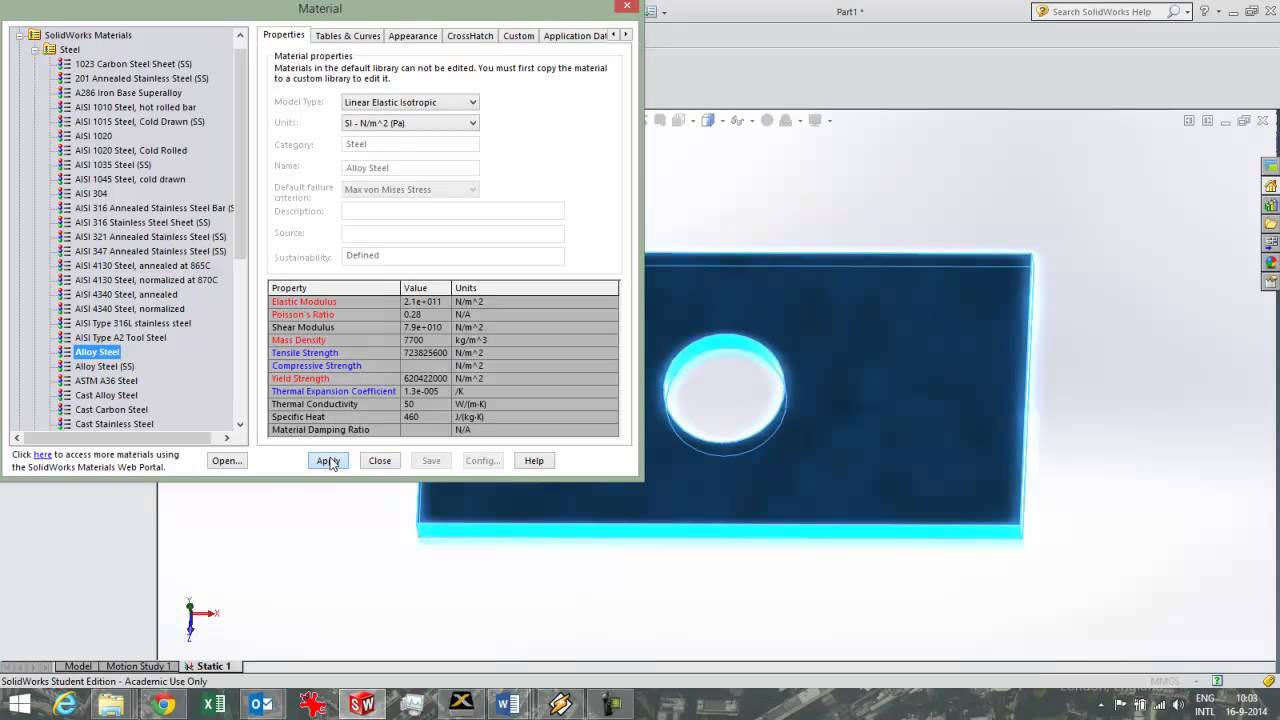
Task: Open Model Type dropdown
Action: point(410,102)
